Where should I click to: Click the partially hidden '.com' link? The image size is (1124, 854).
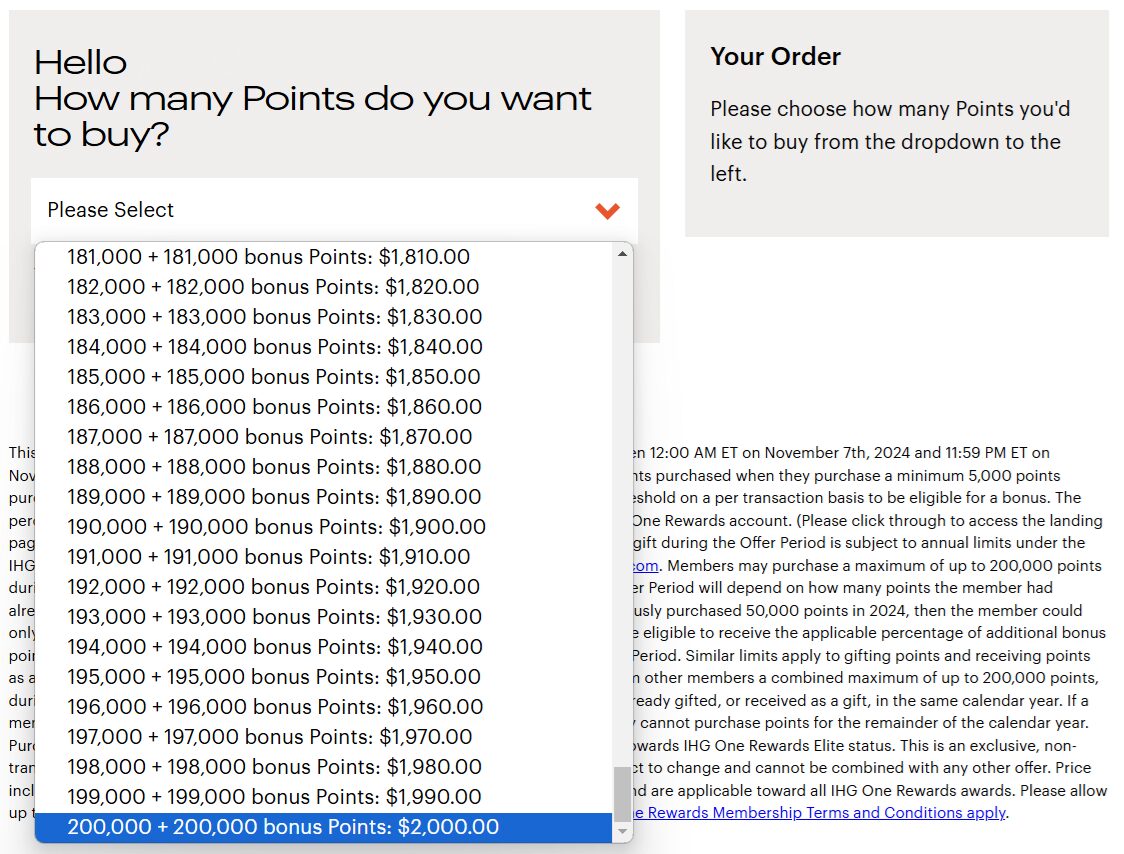646,566
